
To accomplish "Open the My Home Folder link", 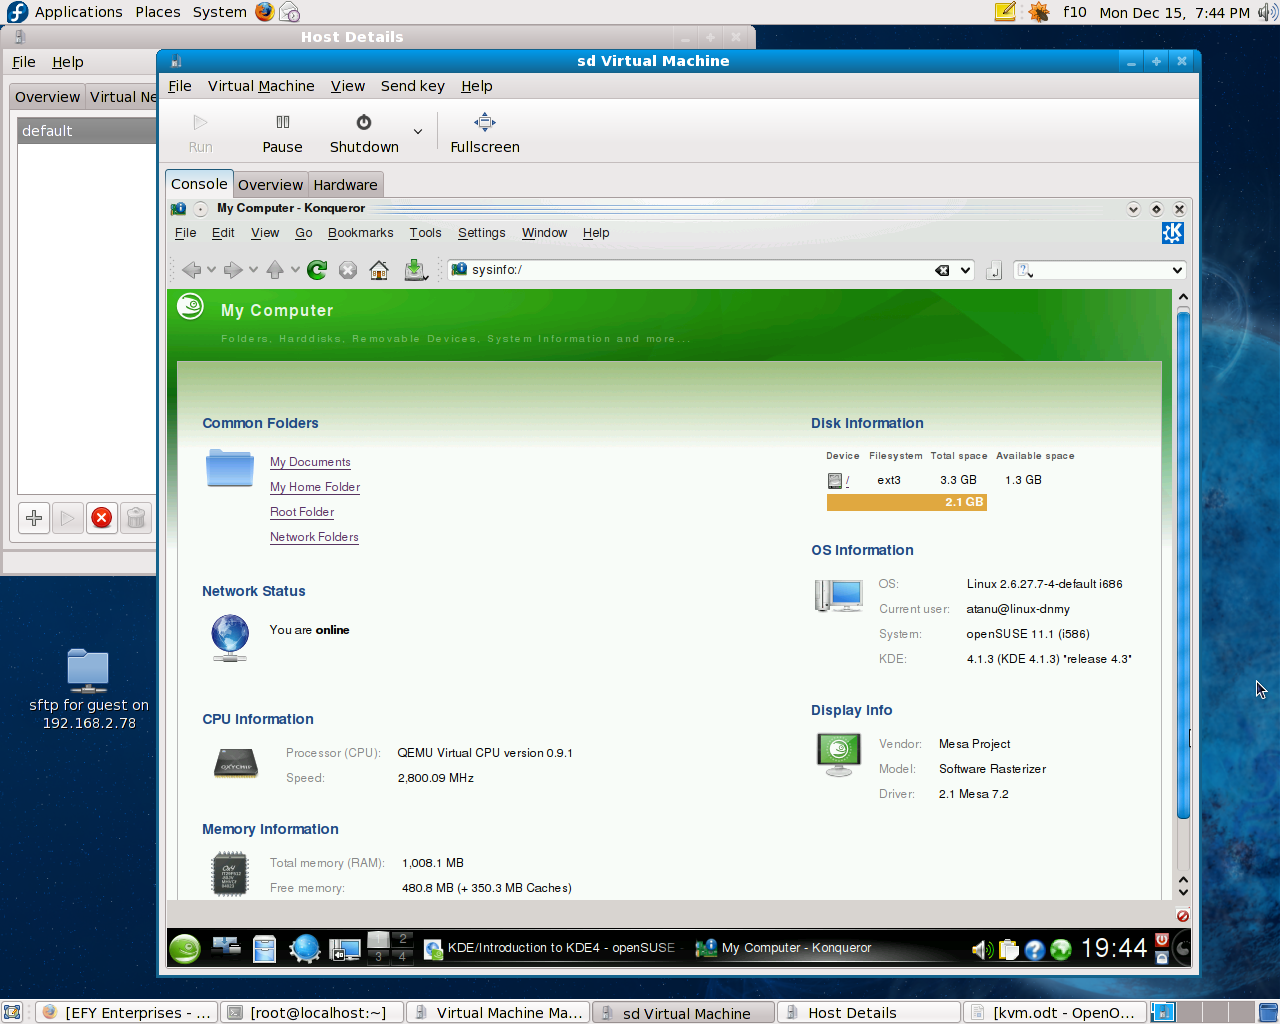I will 315,487.
